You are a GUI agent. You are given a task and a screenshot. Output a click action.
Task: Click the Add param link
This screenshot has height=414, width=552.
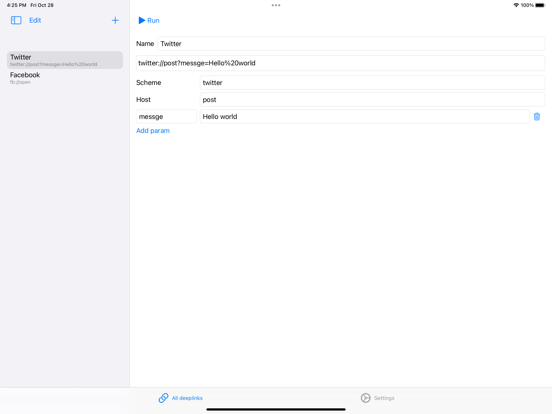coord(153,131)
